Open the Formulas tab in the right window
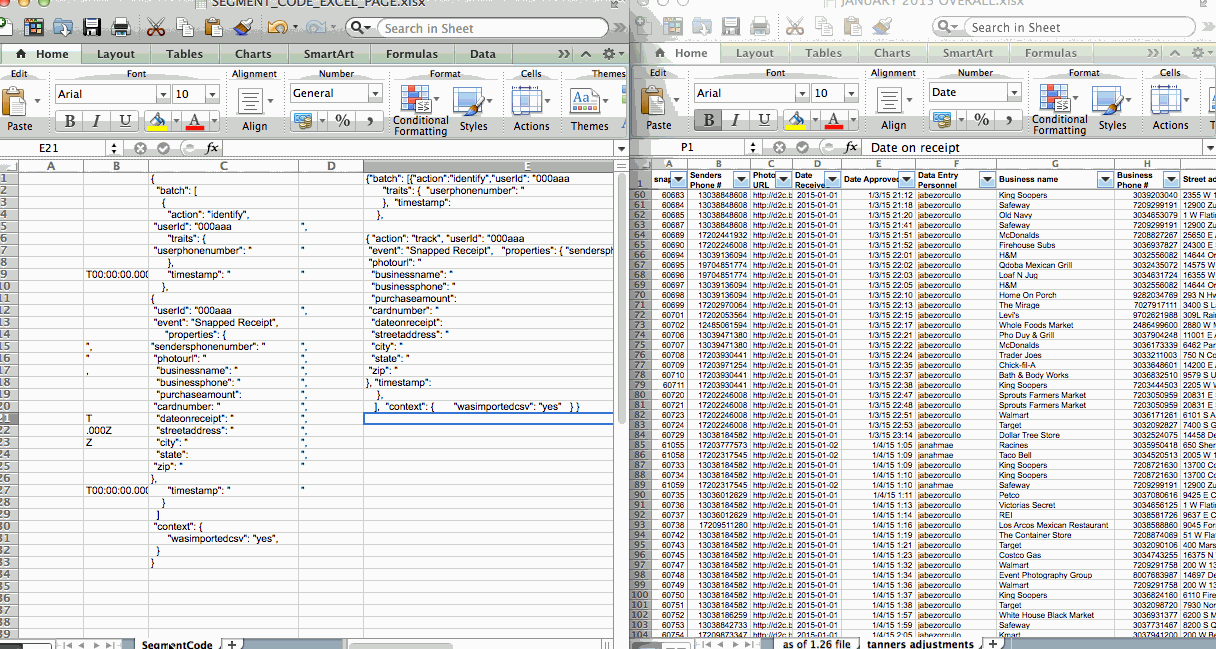The width and height of the screenshot is (1216, 649). coord(1050,53)
